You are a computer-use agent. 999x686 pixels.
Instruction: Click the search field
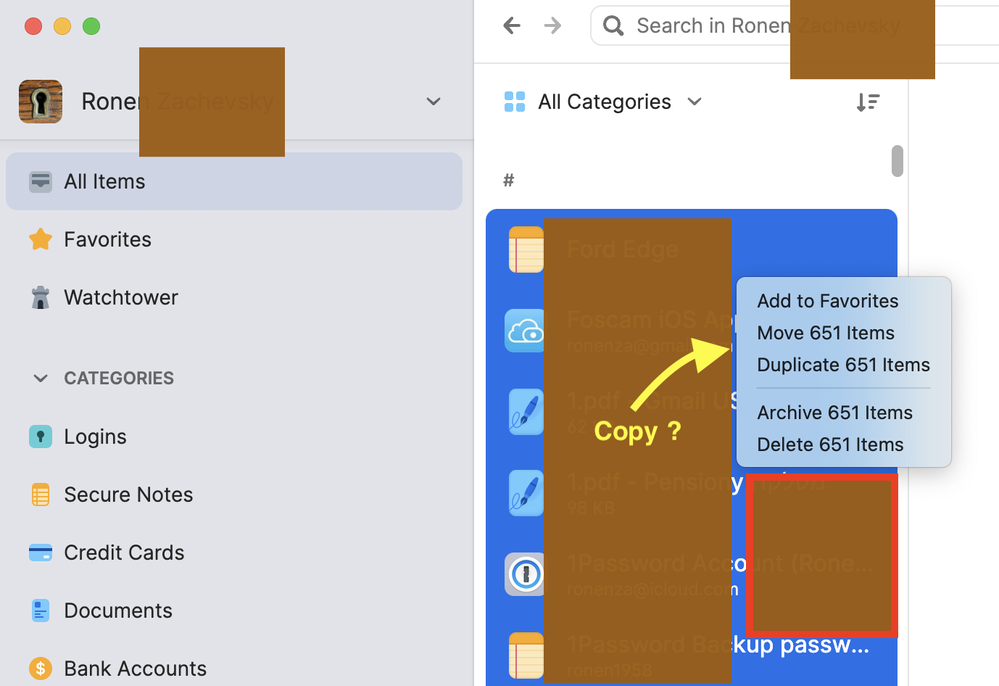click(710, 26)
